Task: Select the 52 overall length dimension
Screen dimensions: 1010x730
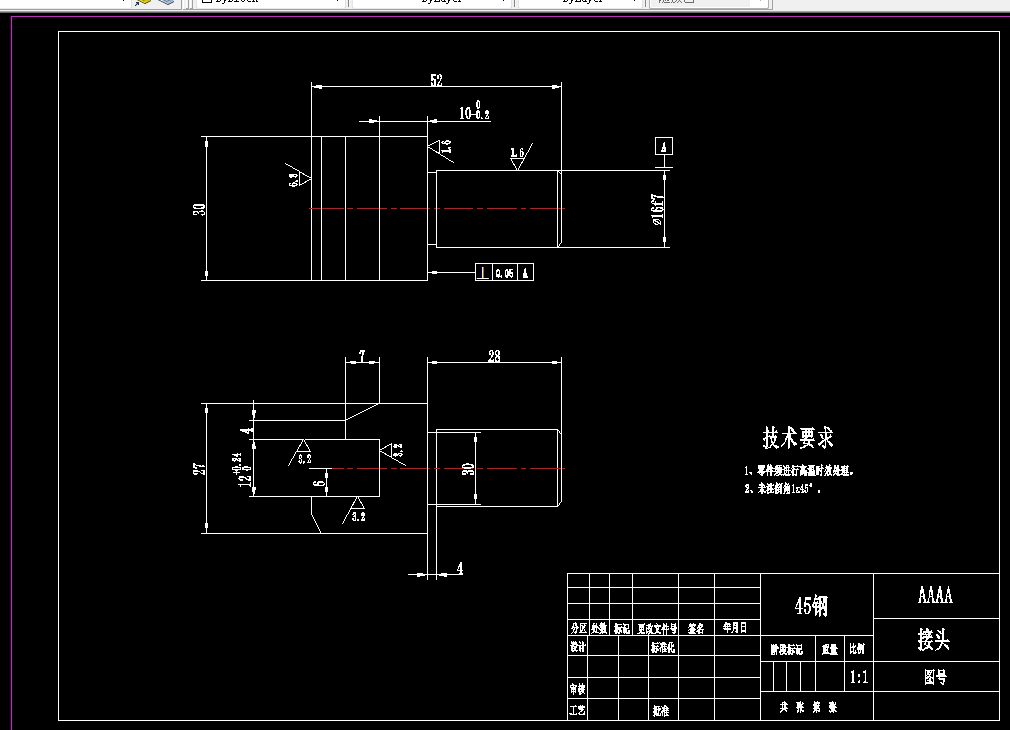Action: [x=436, y=80]
